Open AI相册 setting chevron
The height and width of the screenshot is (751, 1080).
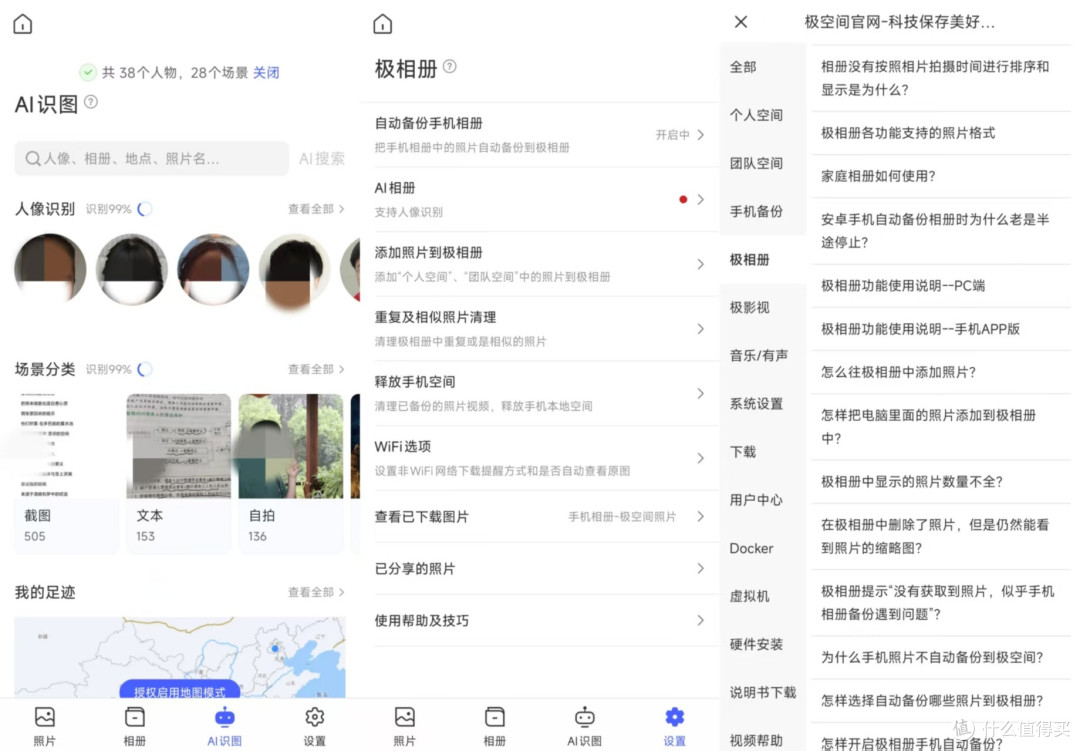(x=700, y=200)
